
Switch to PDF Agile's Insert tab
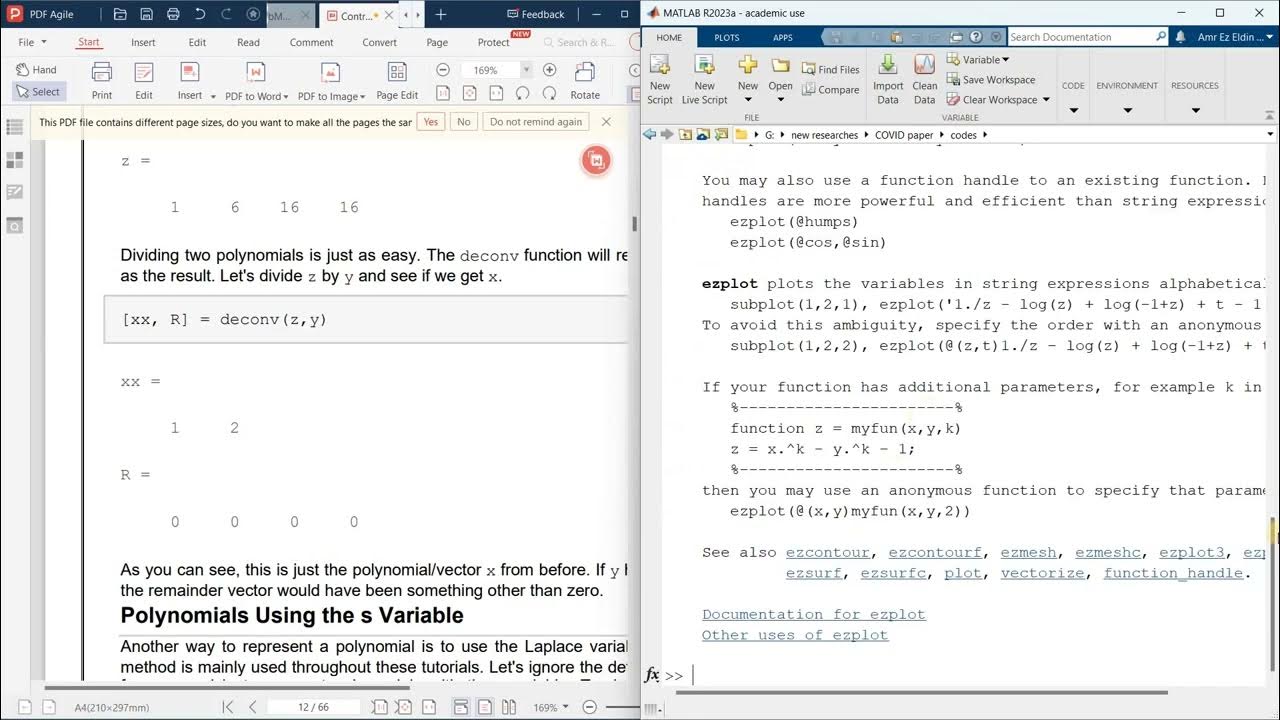click(143, 42)
